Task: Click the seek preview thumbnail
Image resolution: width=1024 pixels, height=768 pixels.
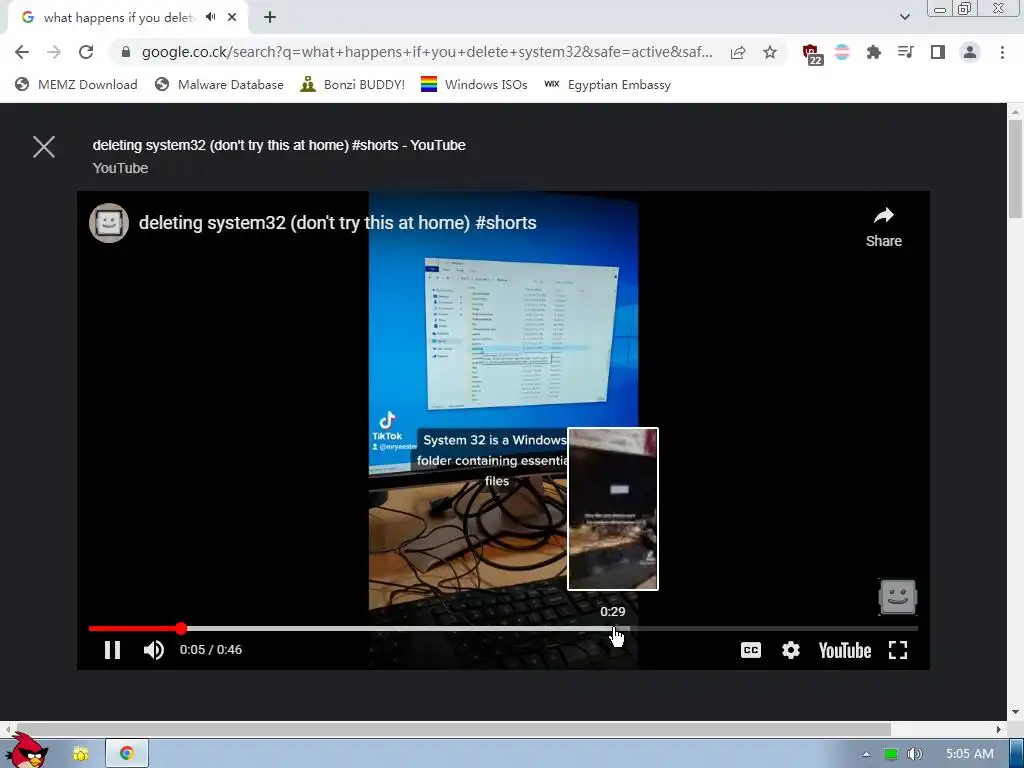Action: 613,509
